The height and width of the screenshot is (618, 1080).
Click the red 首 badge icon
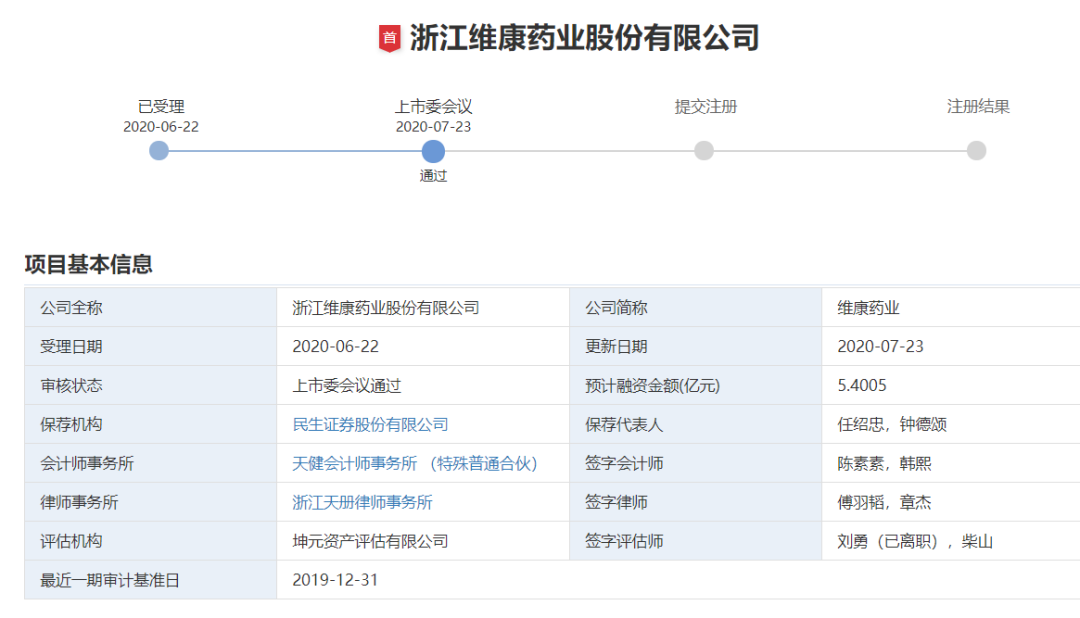click(389, 39)
